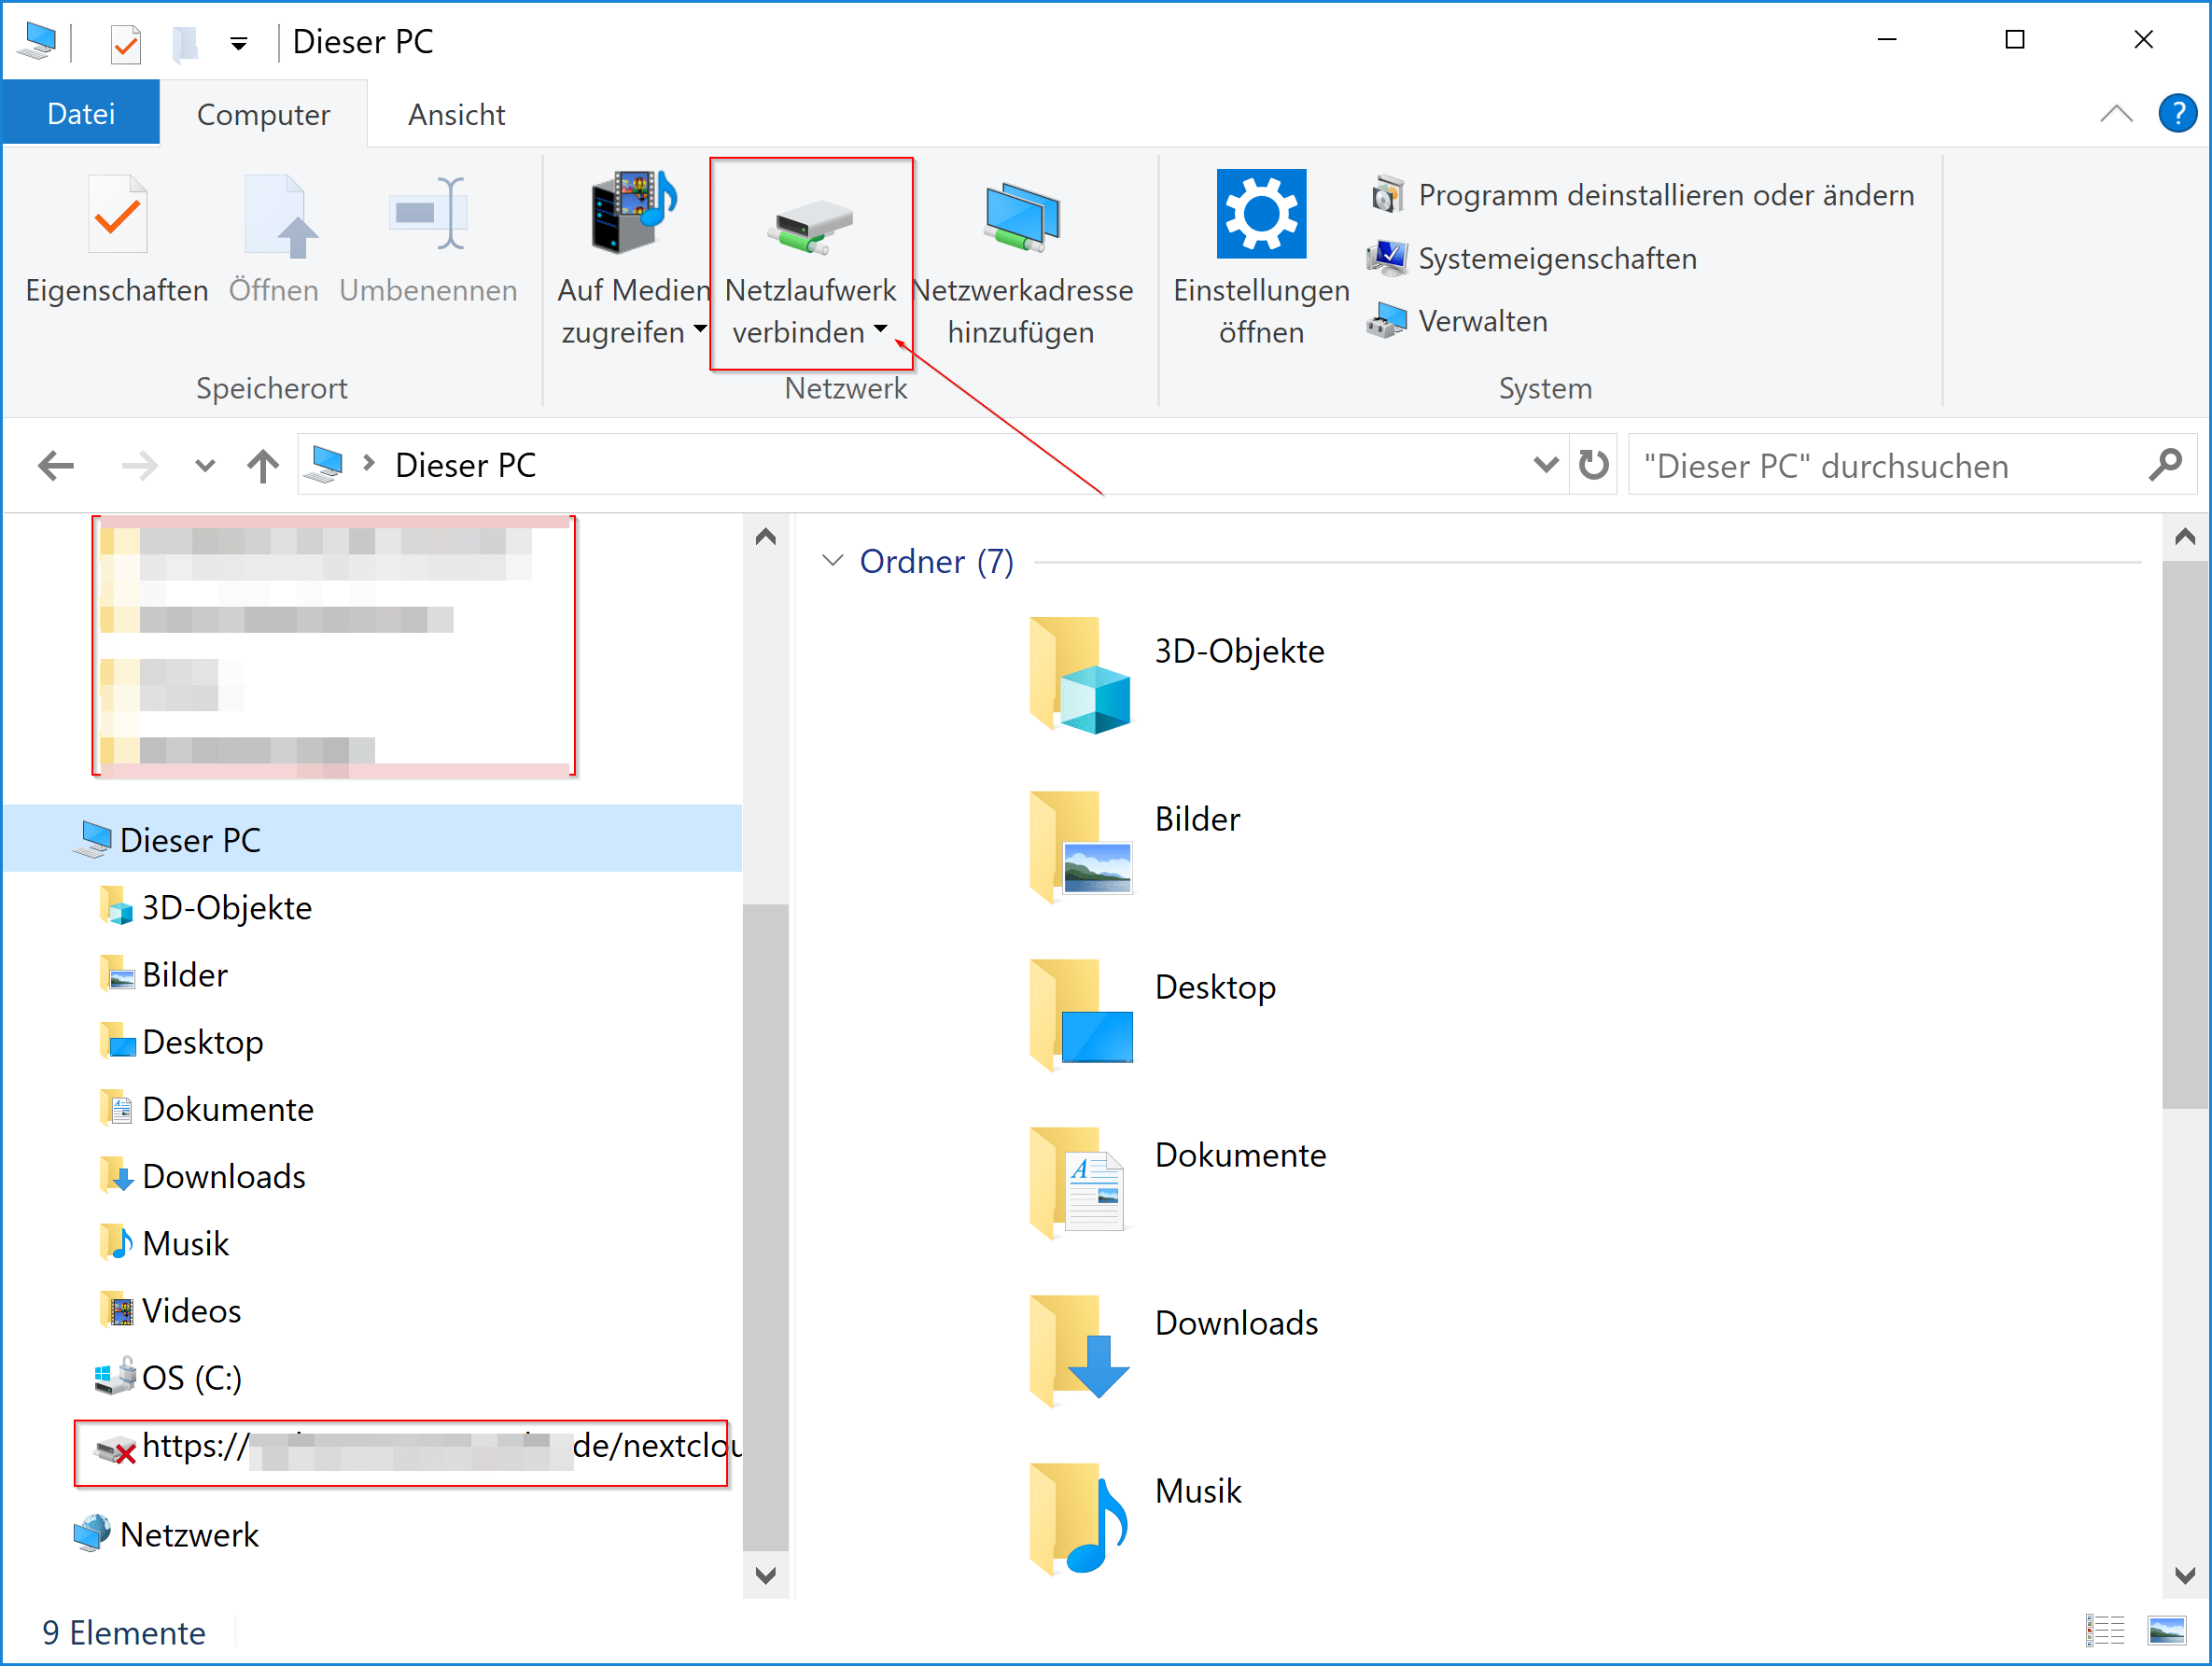Open help with the question mark button
This screenshot has width=2212, height=1666.
[2177, 113]
